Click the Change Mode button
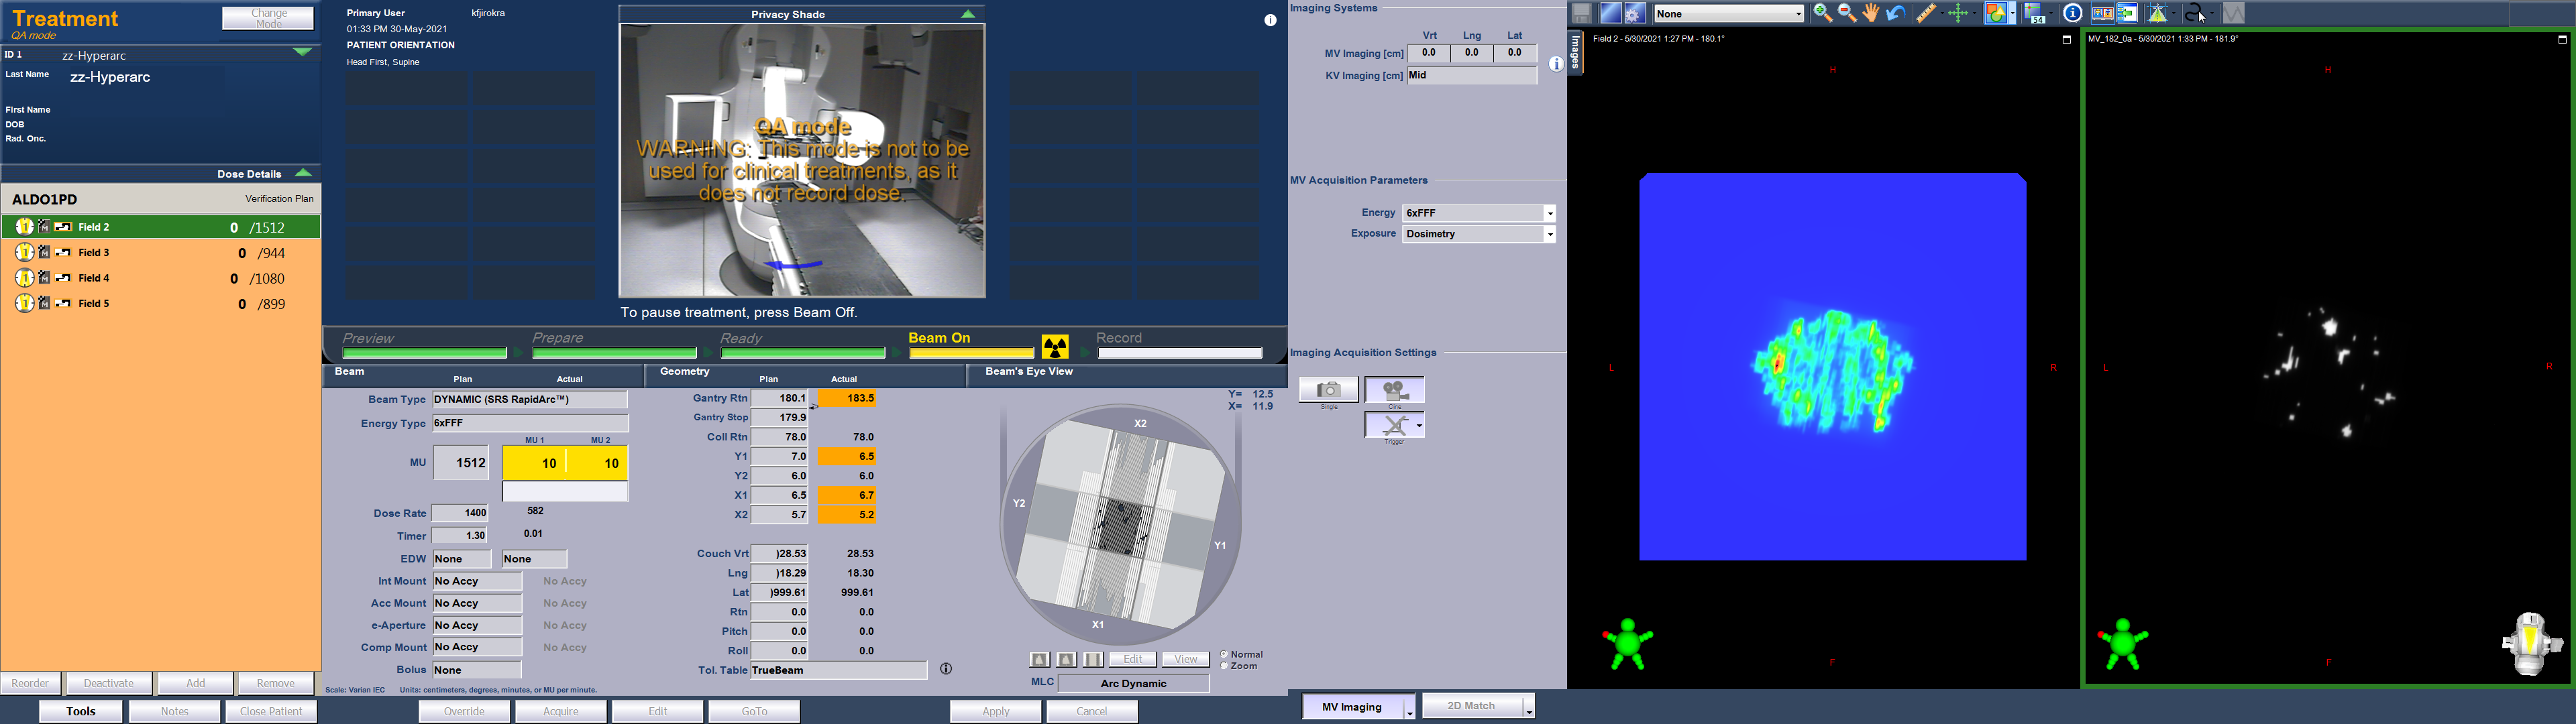 click(267, 18)
